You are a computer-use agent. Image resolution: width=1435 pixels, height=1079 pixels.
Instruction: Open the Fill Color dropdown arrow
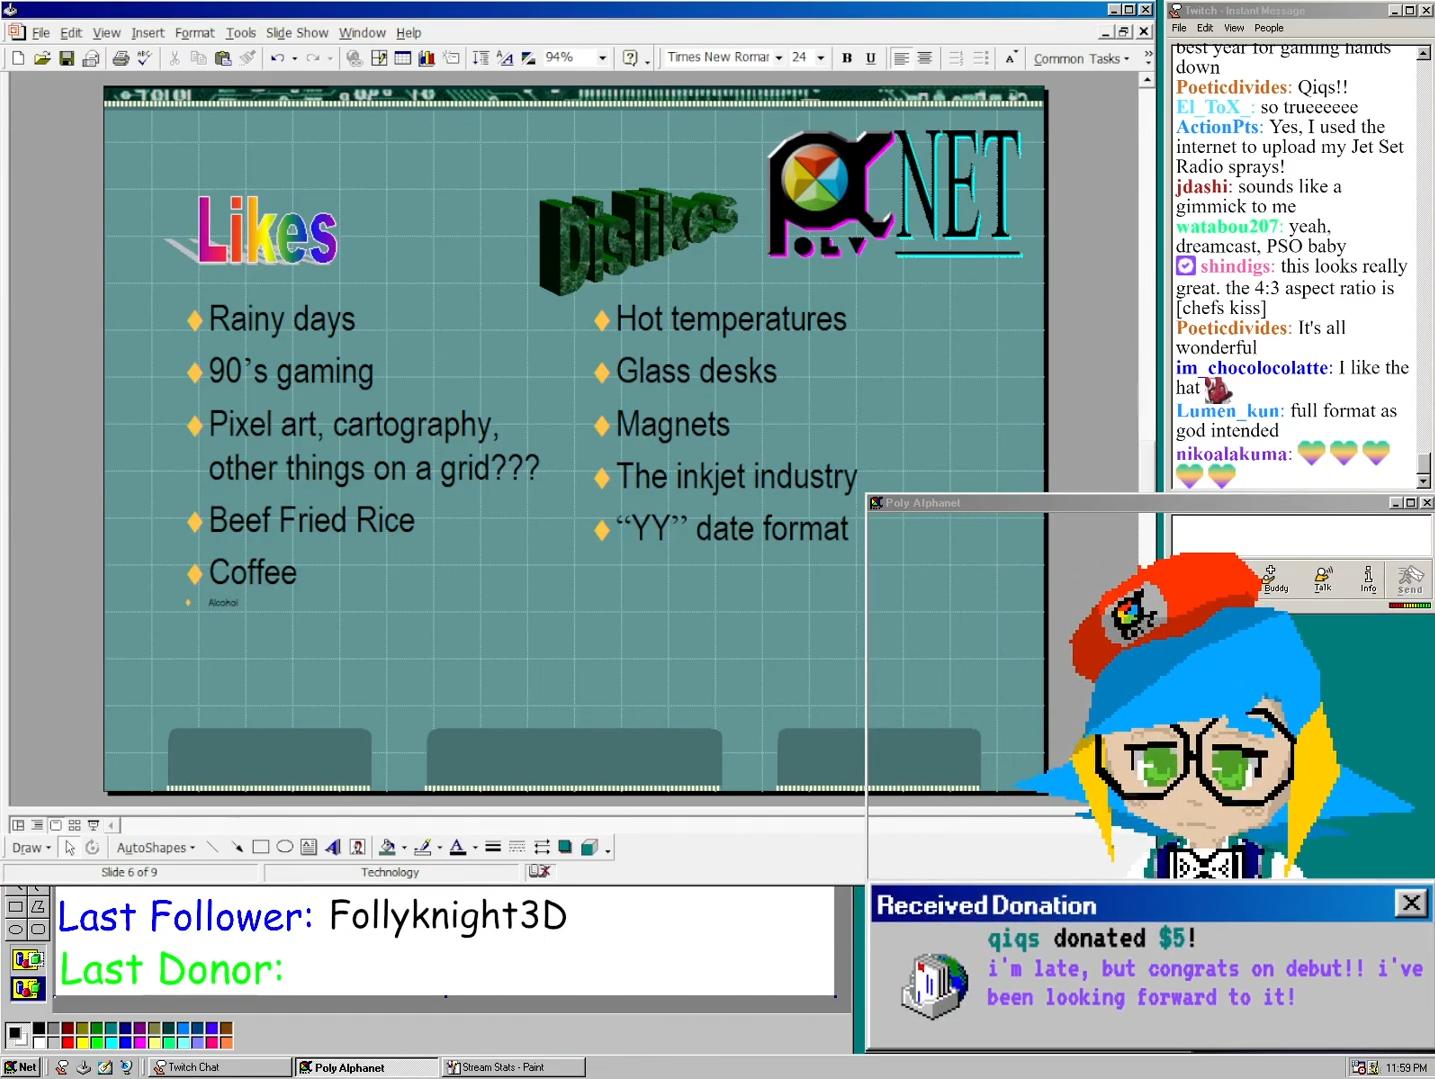point(404,848)
